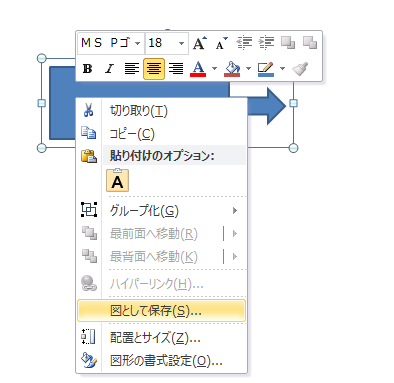Open shape fill dropdown arrow
This screenshot has height=383, width=394.
248,69
